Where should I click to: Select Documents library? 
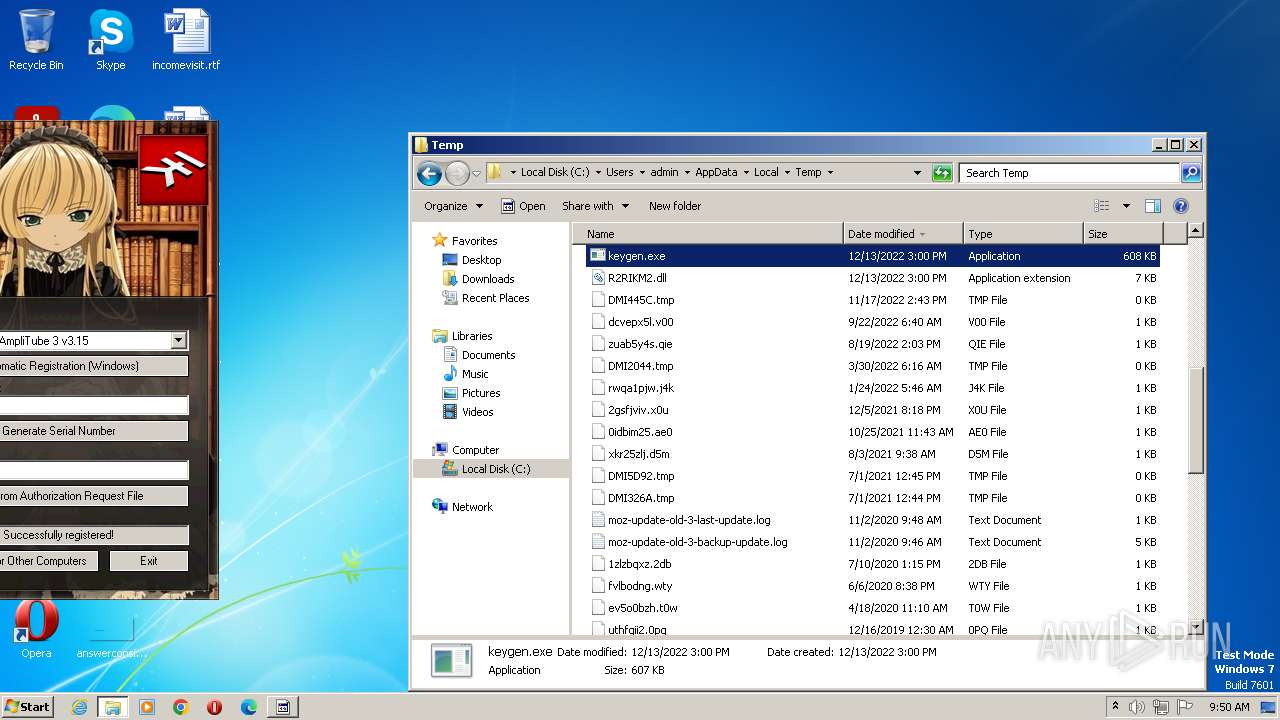coord(488,355)
